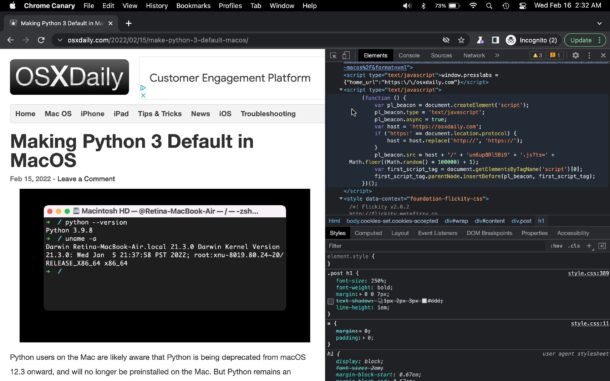The width and height of the screenshot is (610, 381).
Task: Open Chrome Labs flask icon
Action: (480, 40)
